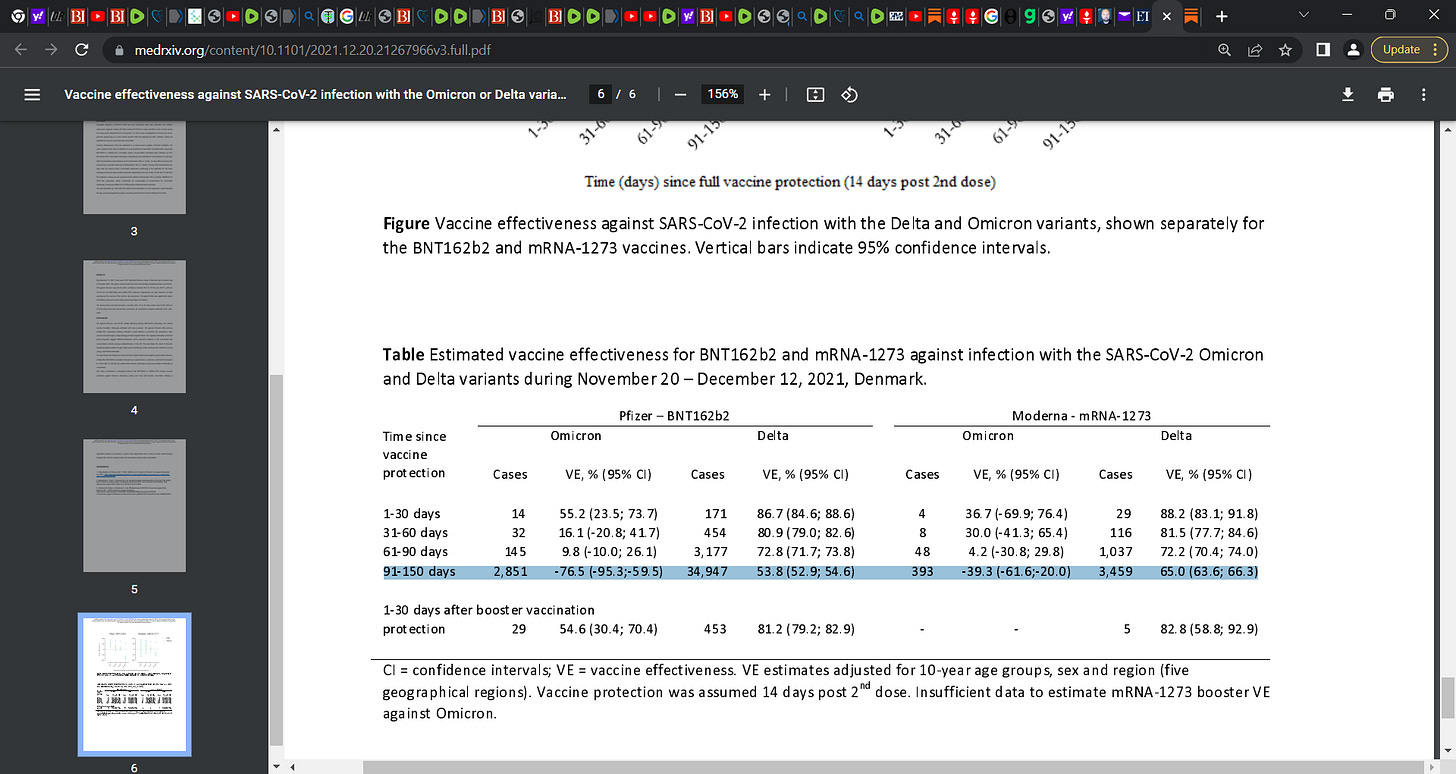Reload the medrxiv page
This screenshot has width=1456, height=774.
click(x=82, y=49)
